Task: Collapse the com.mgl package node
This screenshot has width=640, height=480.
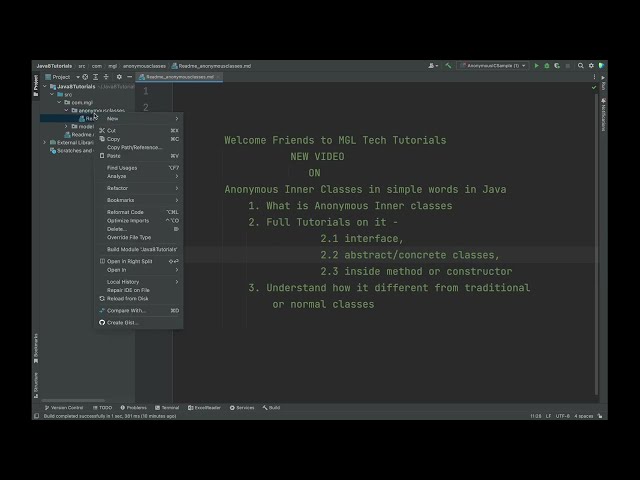Action: click(x=60, y=102)
